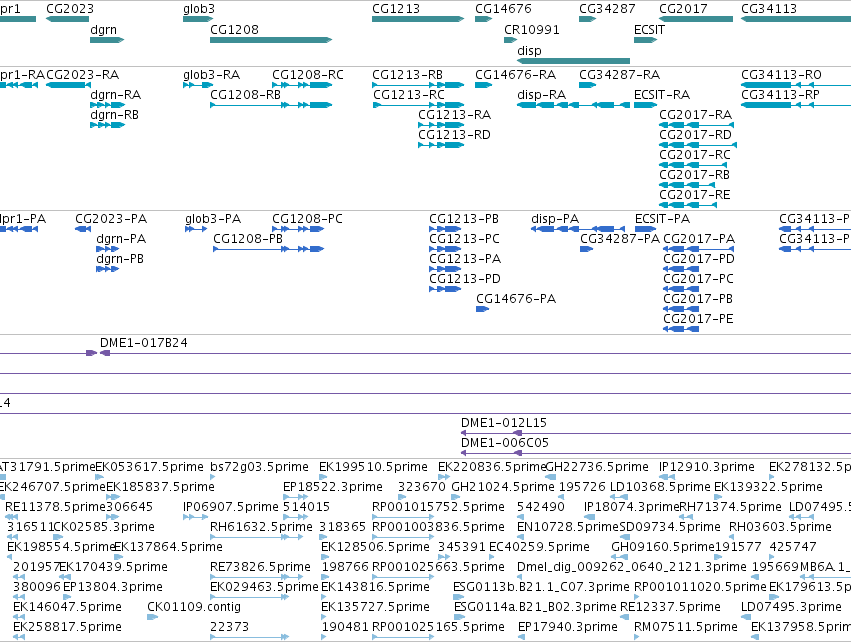
Task: Click the glob3-RA transcript label
Action: (212, 75)
